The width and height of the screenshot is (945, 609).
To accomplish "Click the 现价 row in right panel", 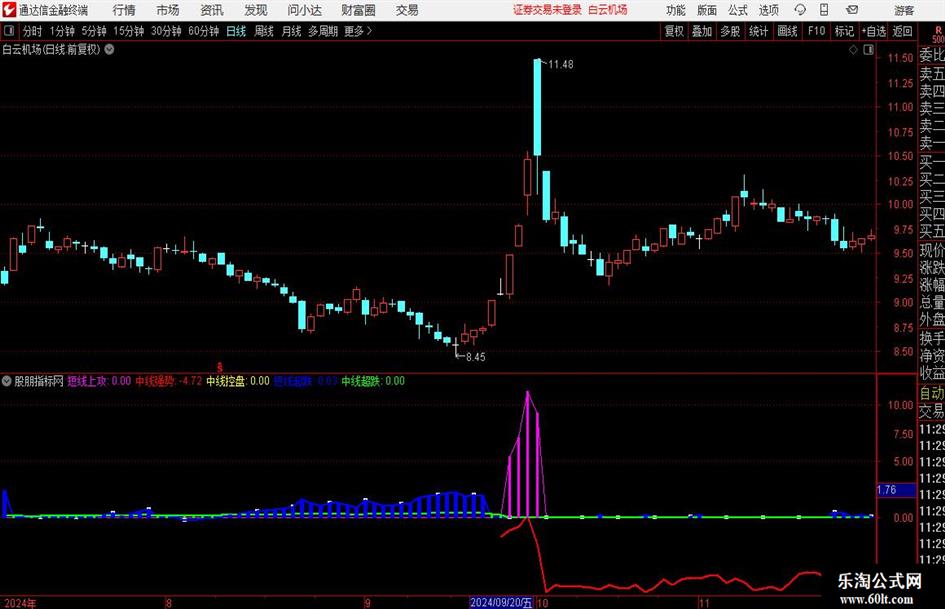I will (932, 250).
